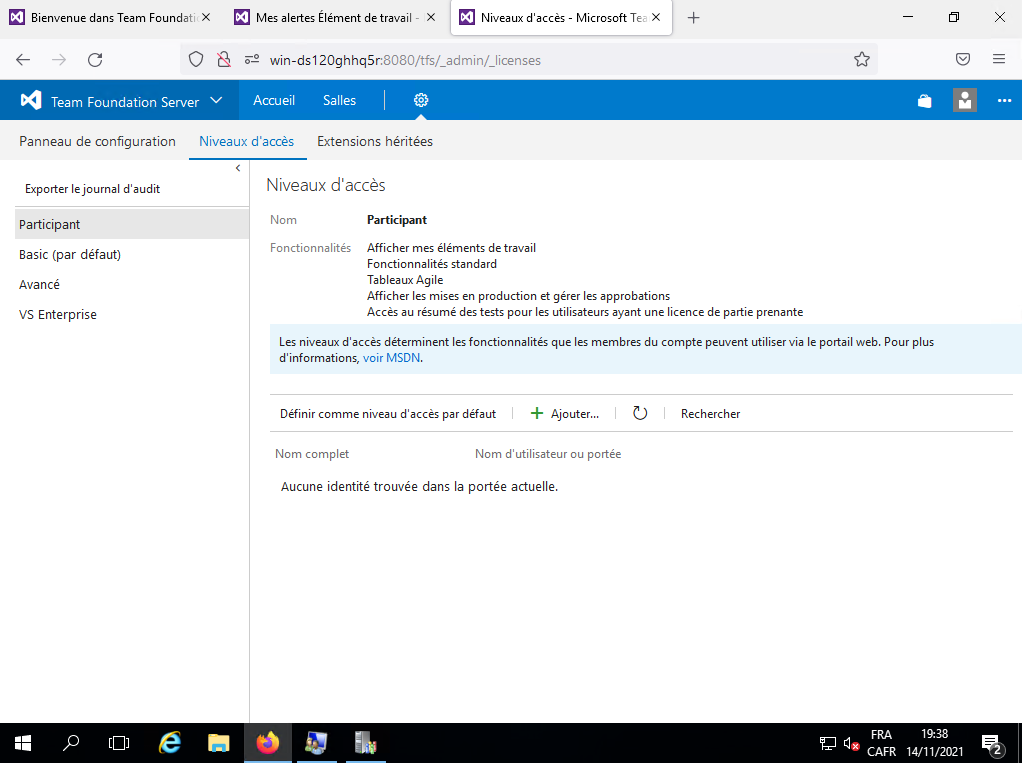Open File Explorer from the taskbar
Screen dimensions: 1022x763
[x=218, y=743]
